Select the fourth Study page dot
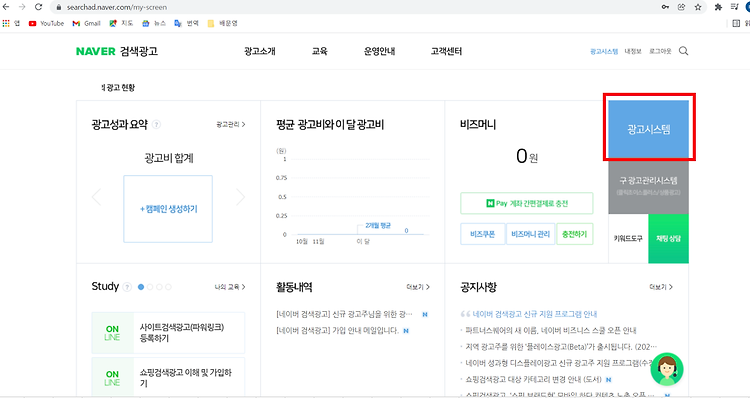Viewport: 750px width, 398px height. (x=168, y=287)
